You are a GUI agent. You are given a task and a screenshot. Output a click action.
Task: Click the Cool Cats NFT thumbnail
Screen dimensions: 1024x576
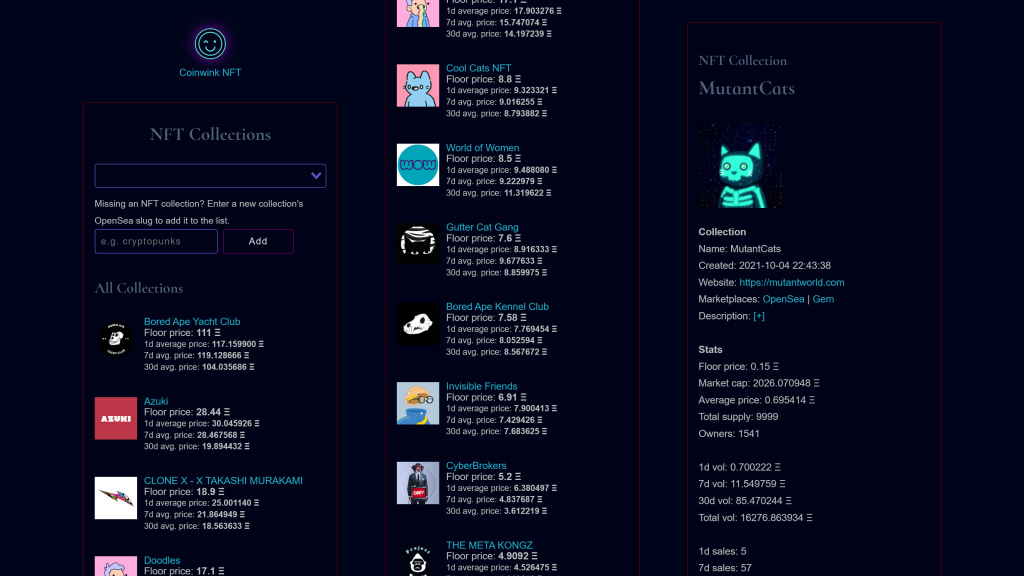point(418,86)
